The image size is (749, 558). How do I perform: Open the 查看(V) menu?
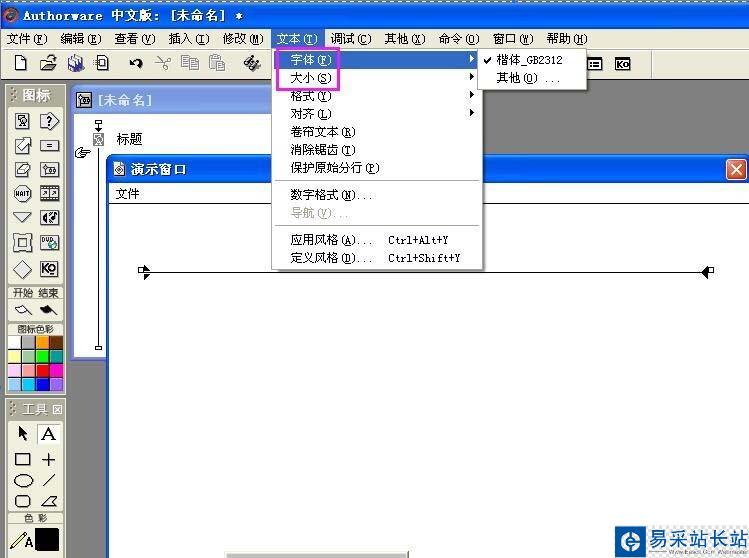[135, 39]
